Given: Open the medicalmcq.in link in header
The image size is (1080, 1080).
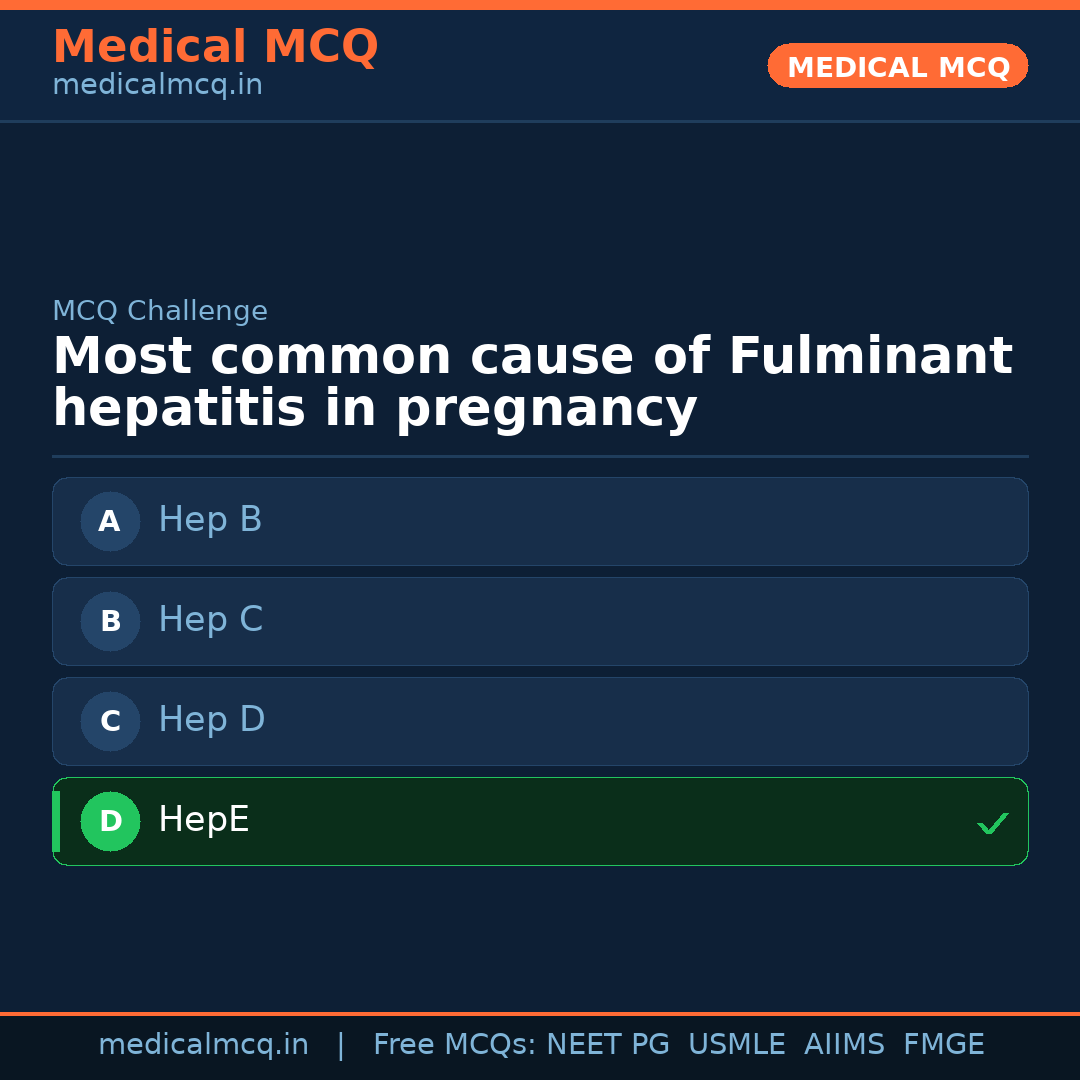Looking at the screenshot, I should [157, 86].
